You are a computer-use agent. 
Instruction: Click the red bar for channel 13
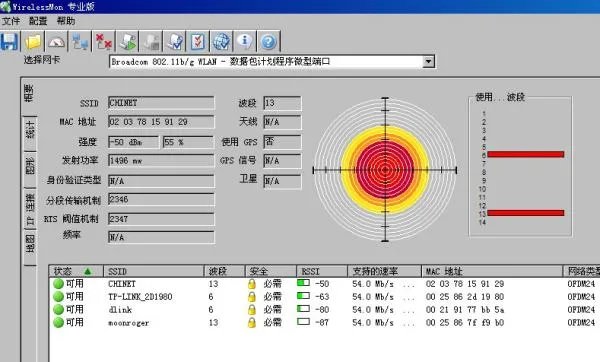(526, 213)
